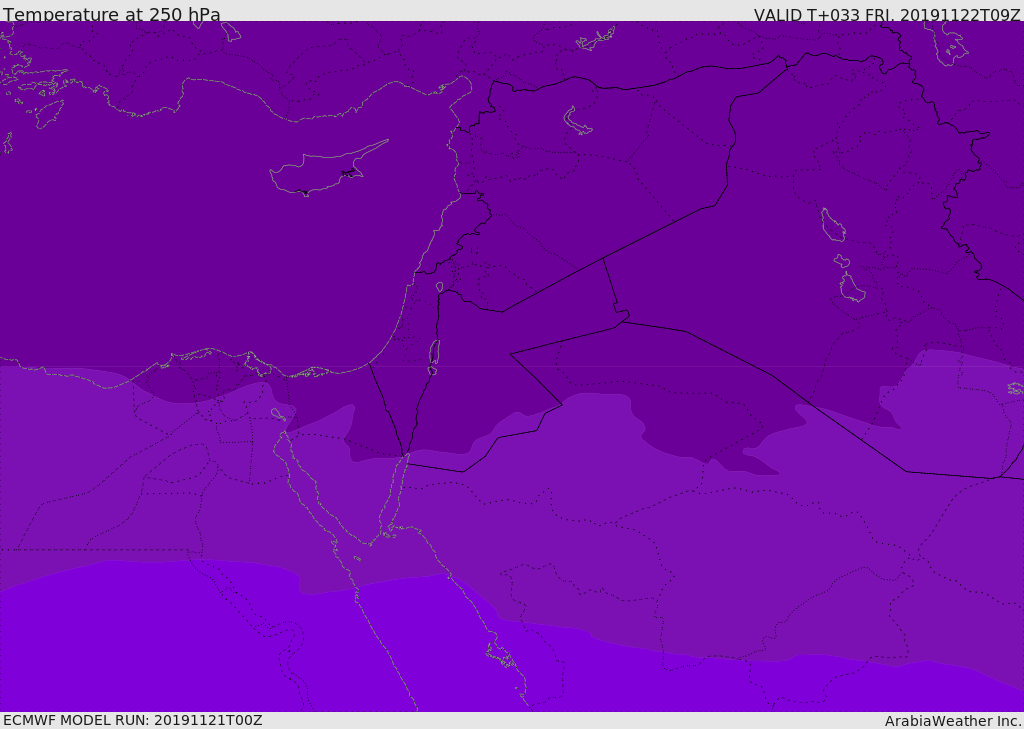Click Lake Assad in northern Syria
Image resolution: width=1024 pixels, height=729 pixels.
pos(578,121)
